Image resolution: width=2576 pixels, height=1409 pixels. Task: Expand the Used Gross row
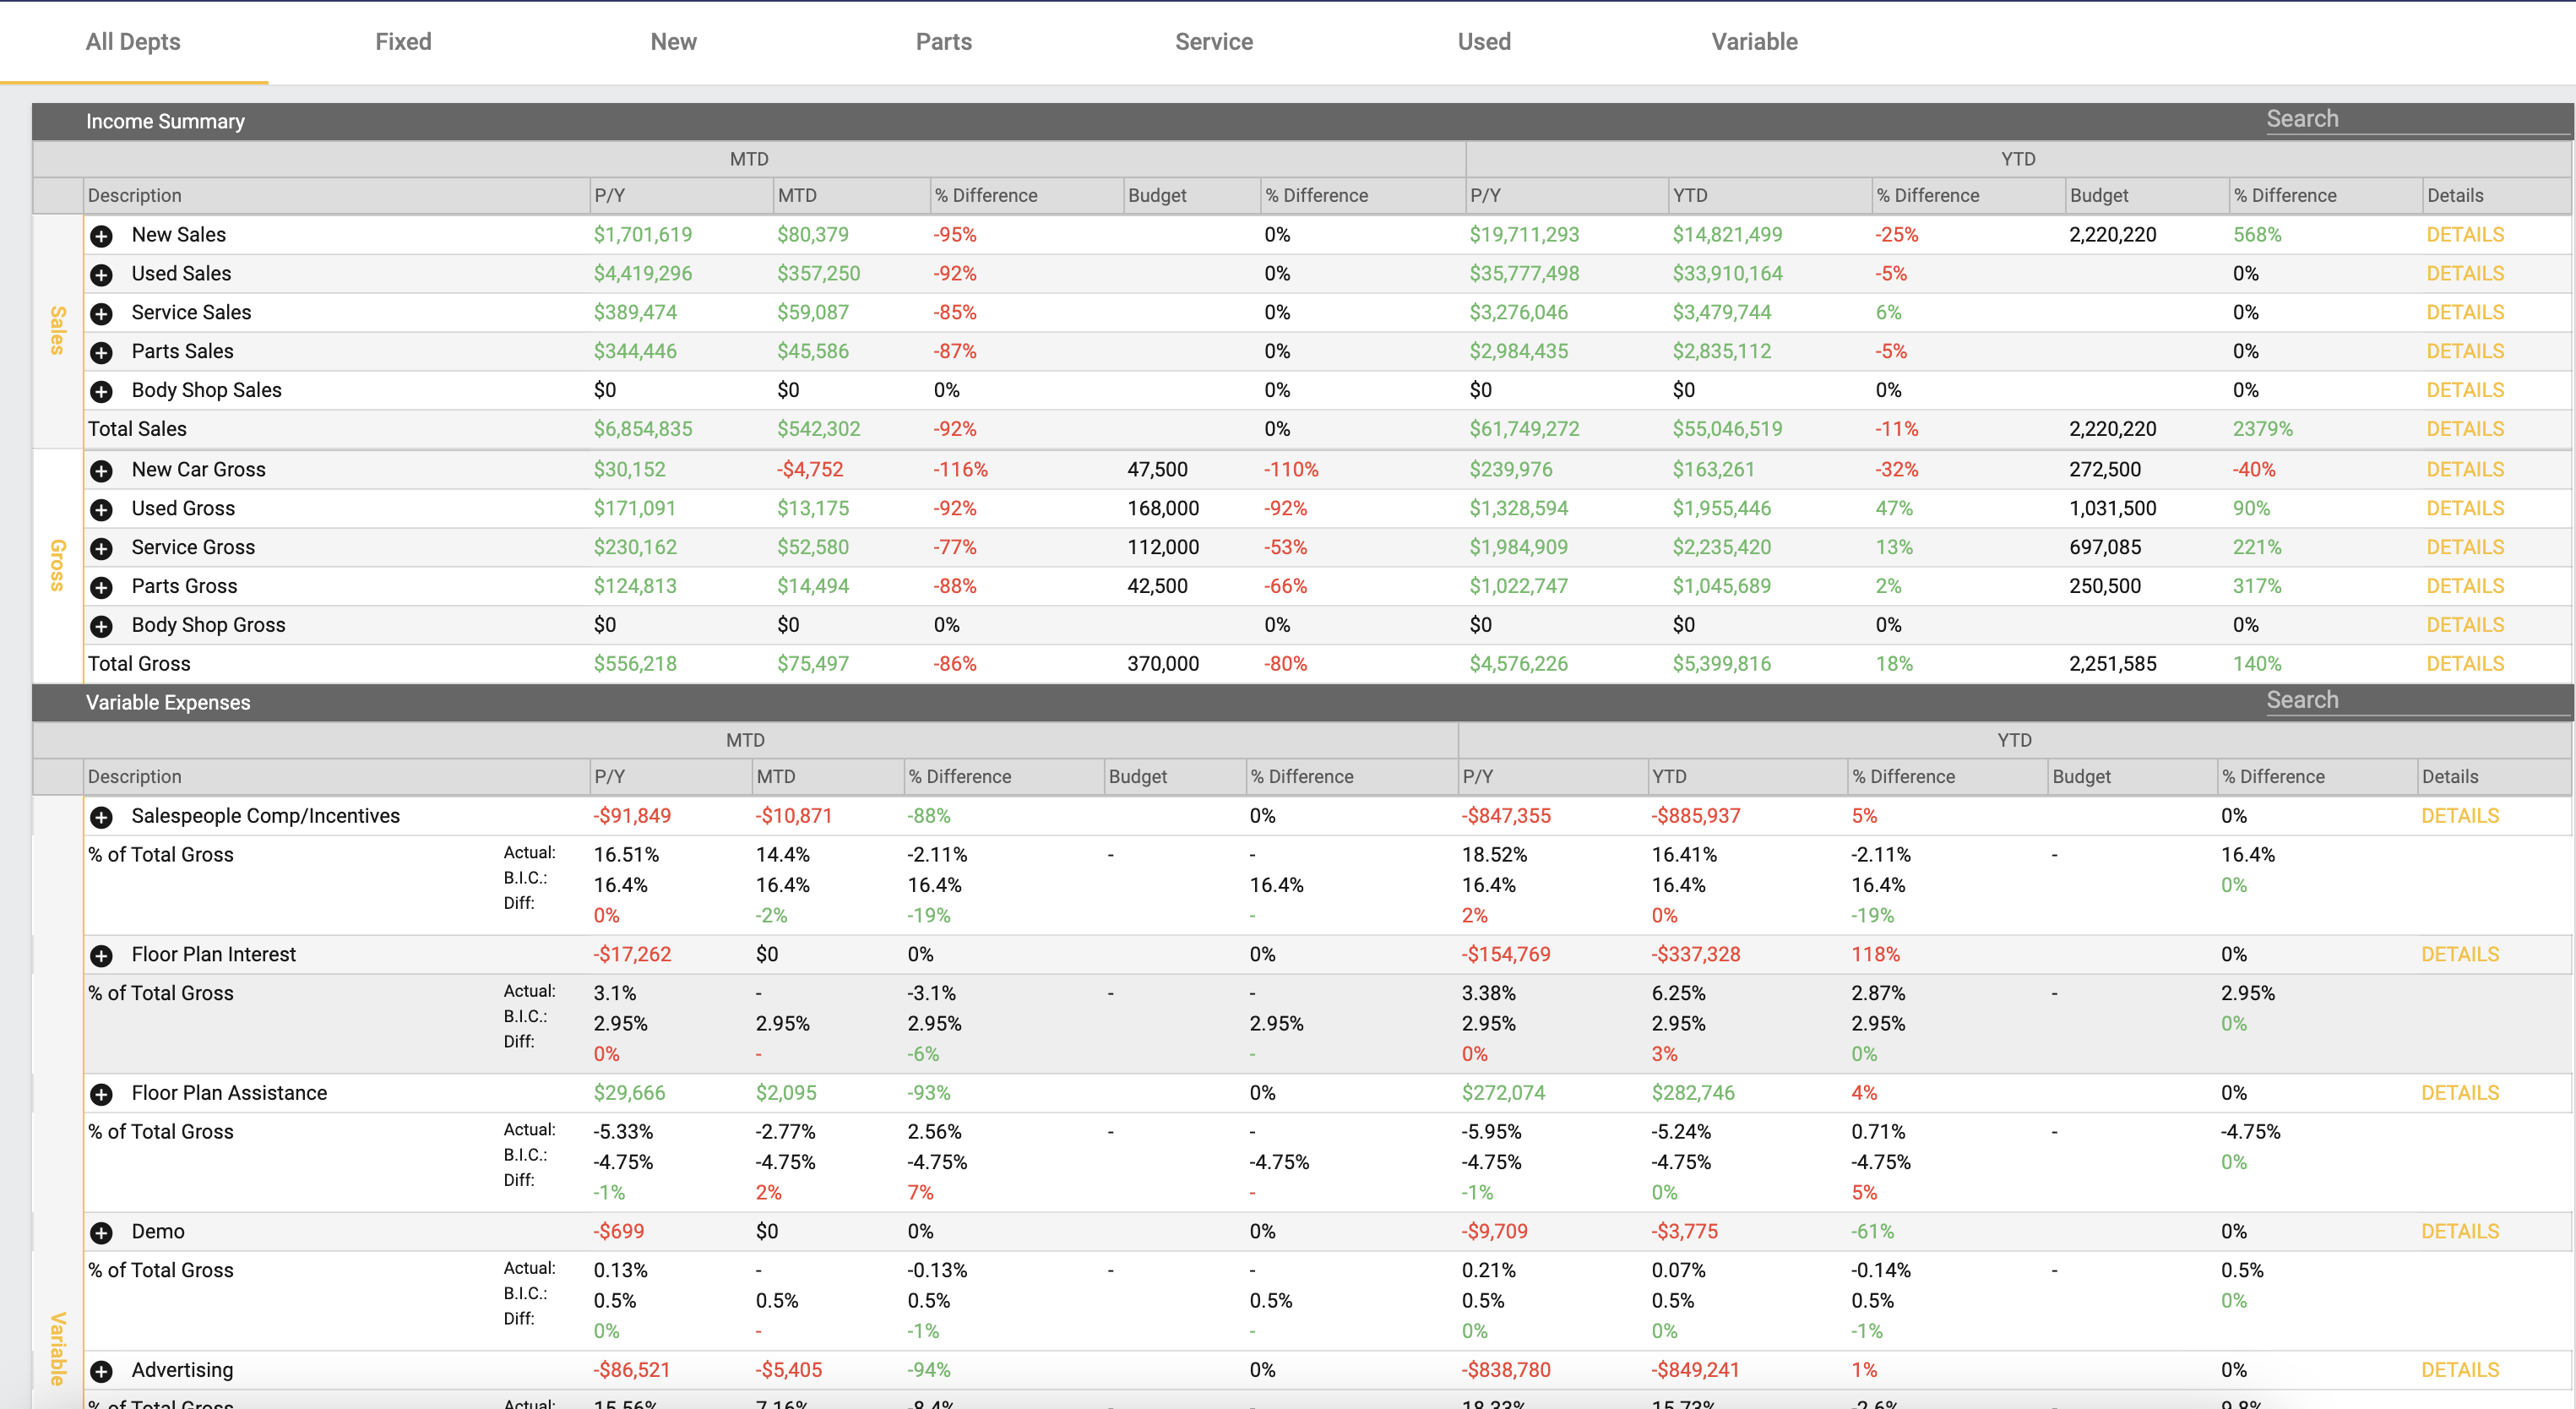101,510
